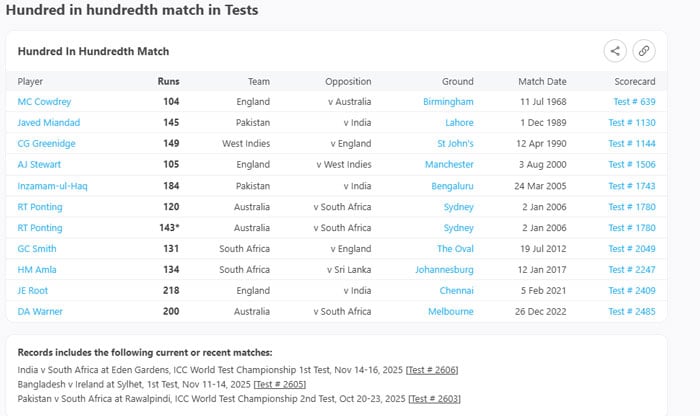The image size is (700, 416).
Task: Click the share icon button
Action: tap(615, 51)
